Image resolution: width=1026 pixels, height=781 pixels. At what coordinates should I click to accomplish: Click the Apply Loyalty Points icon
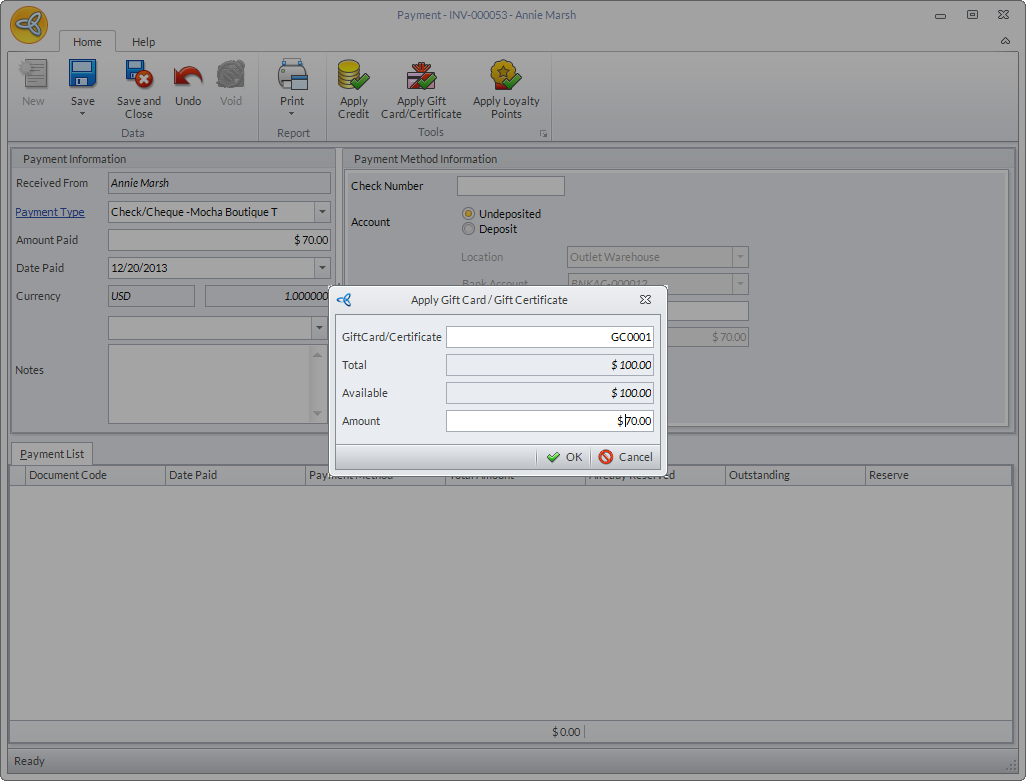pyautogui.click(x=506, y=75)
